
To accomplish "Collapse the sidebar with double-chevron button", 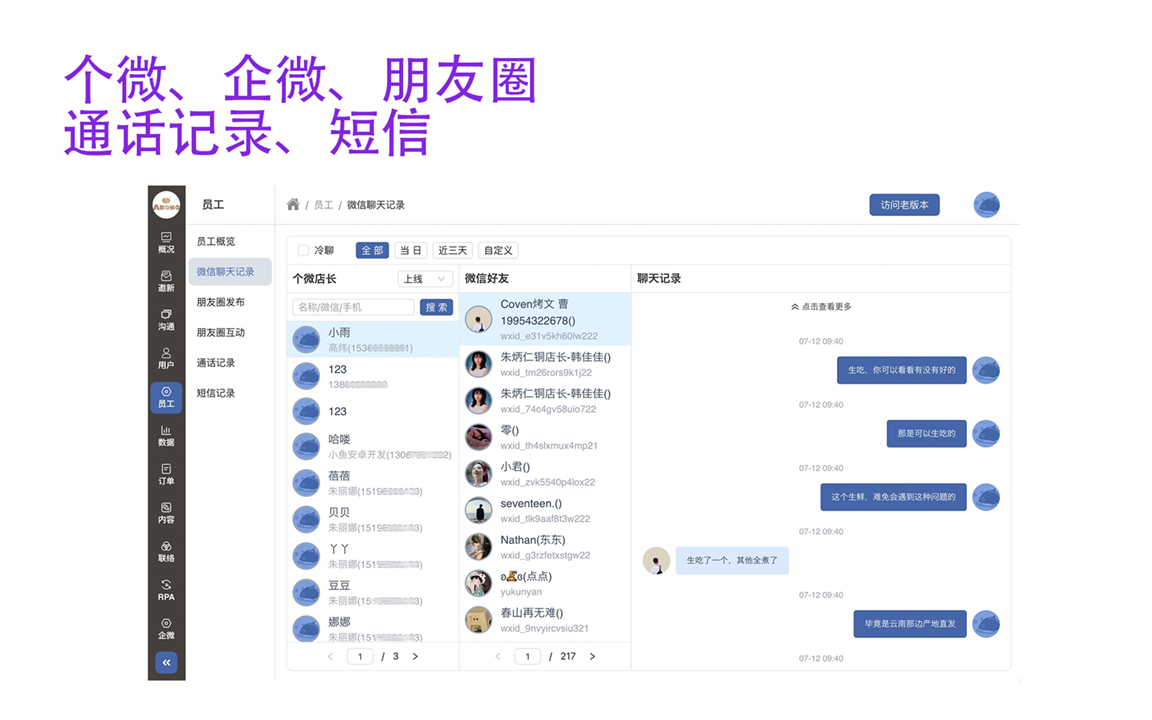I will pyautogui.click(x=166, y=662).
